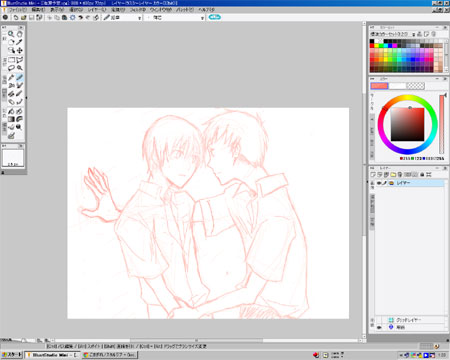The image size is (450, 360).
Task: Select the Pen tool in toolbox
Action: (x=11, y=78)
